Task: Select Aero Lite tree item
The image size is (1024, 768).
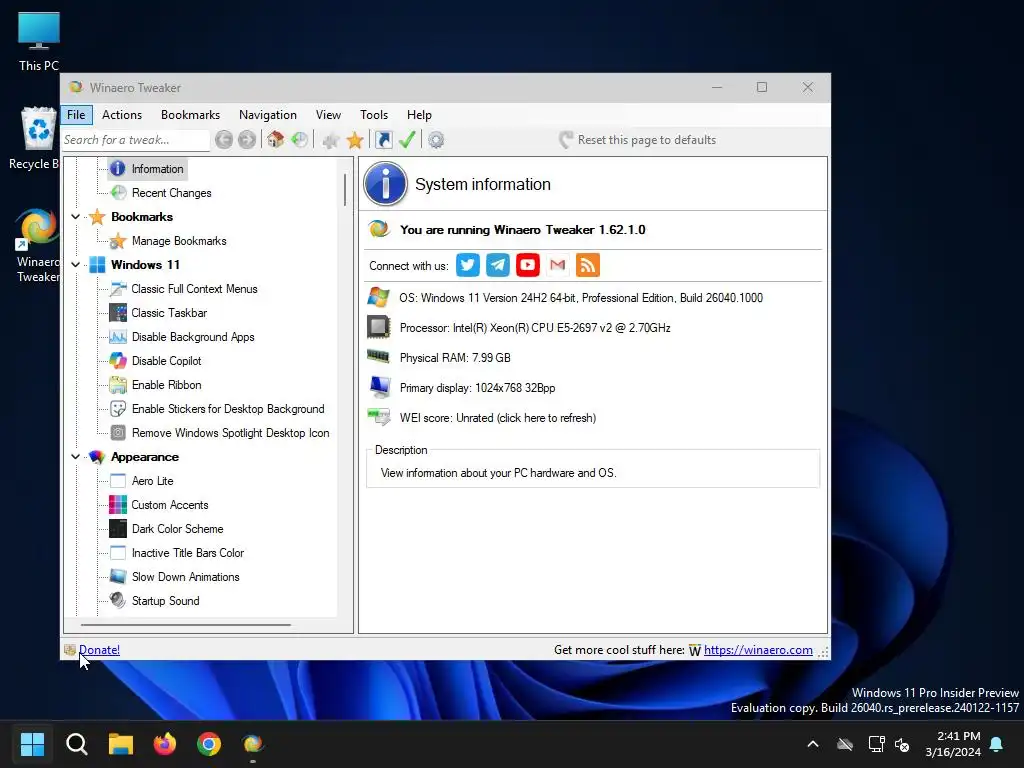Action: (153, 481)
